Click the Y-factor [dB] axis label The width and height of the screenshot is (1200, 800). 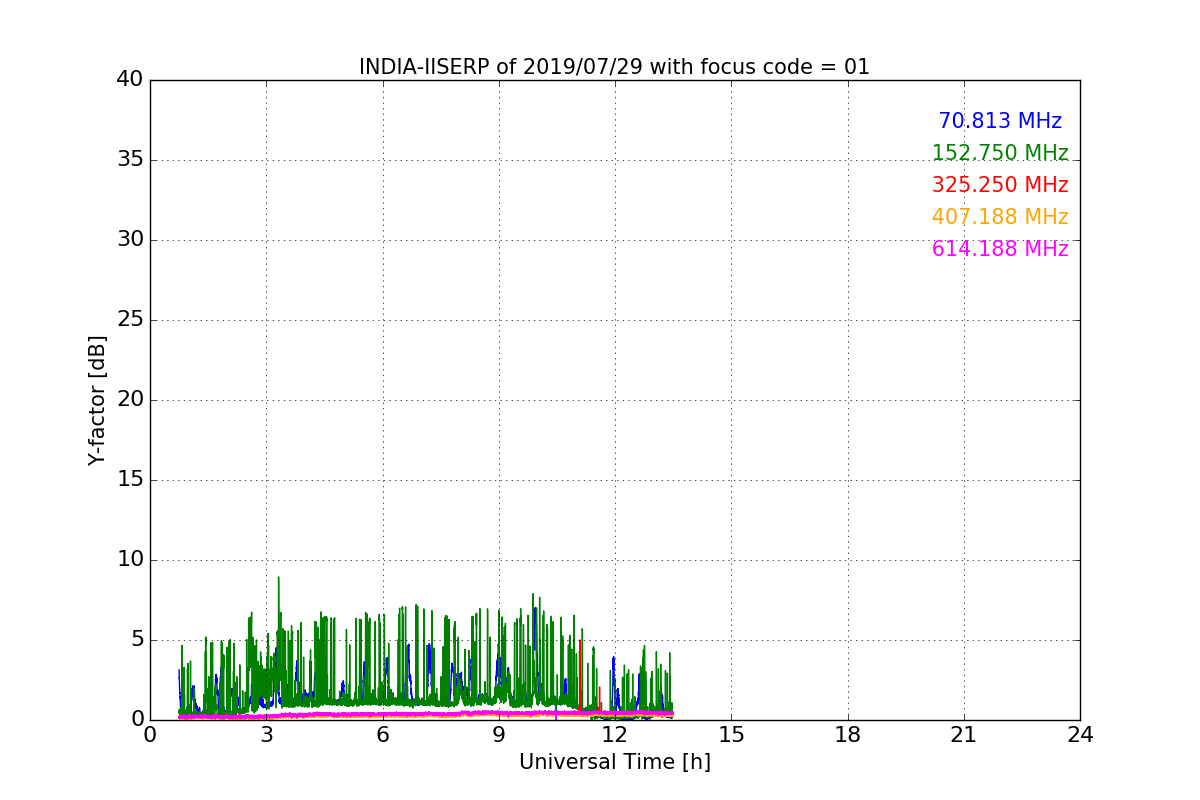tap(97, 400)
